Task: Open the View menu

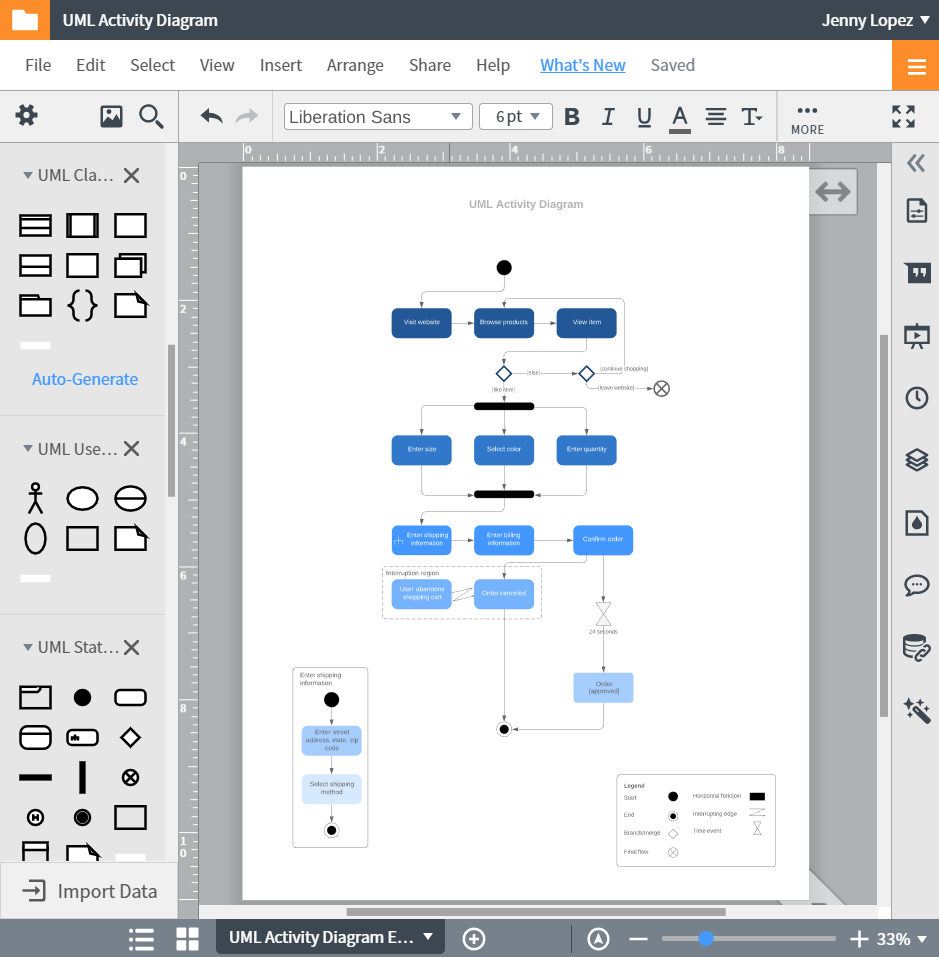Action: coord(217,65)
